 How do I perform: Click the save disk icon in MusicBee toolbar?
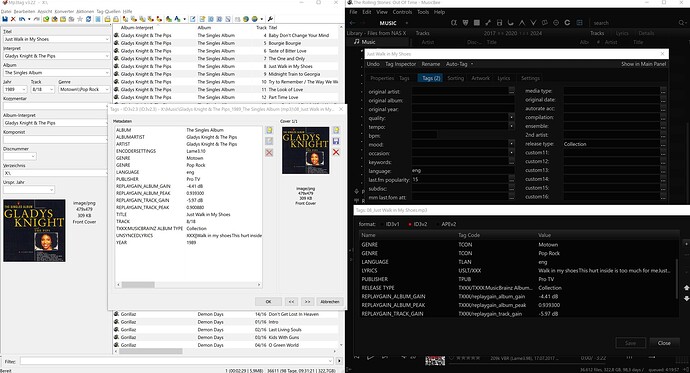pyautogui.click(x=499, y=22)
